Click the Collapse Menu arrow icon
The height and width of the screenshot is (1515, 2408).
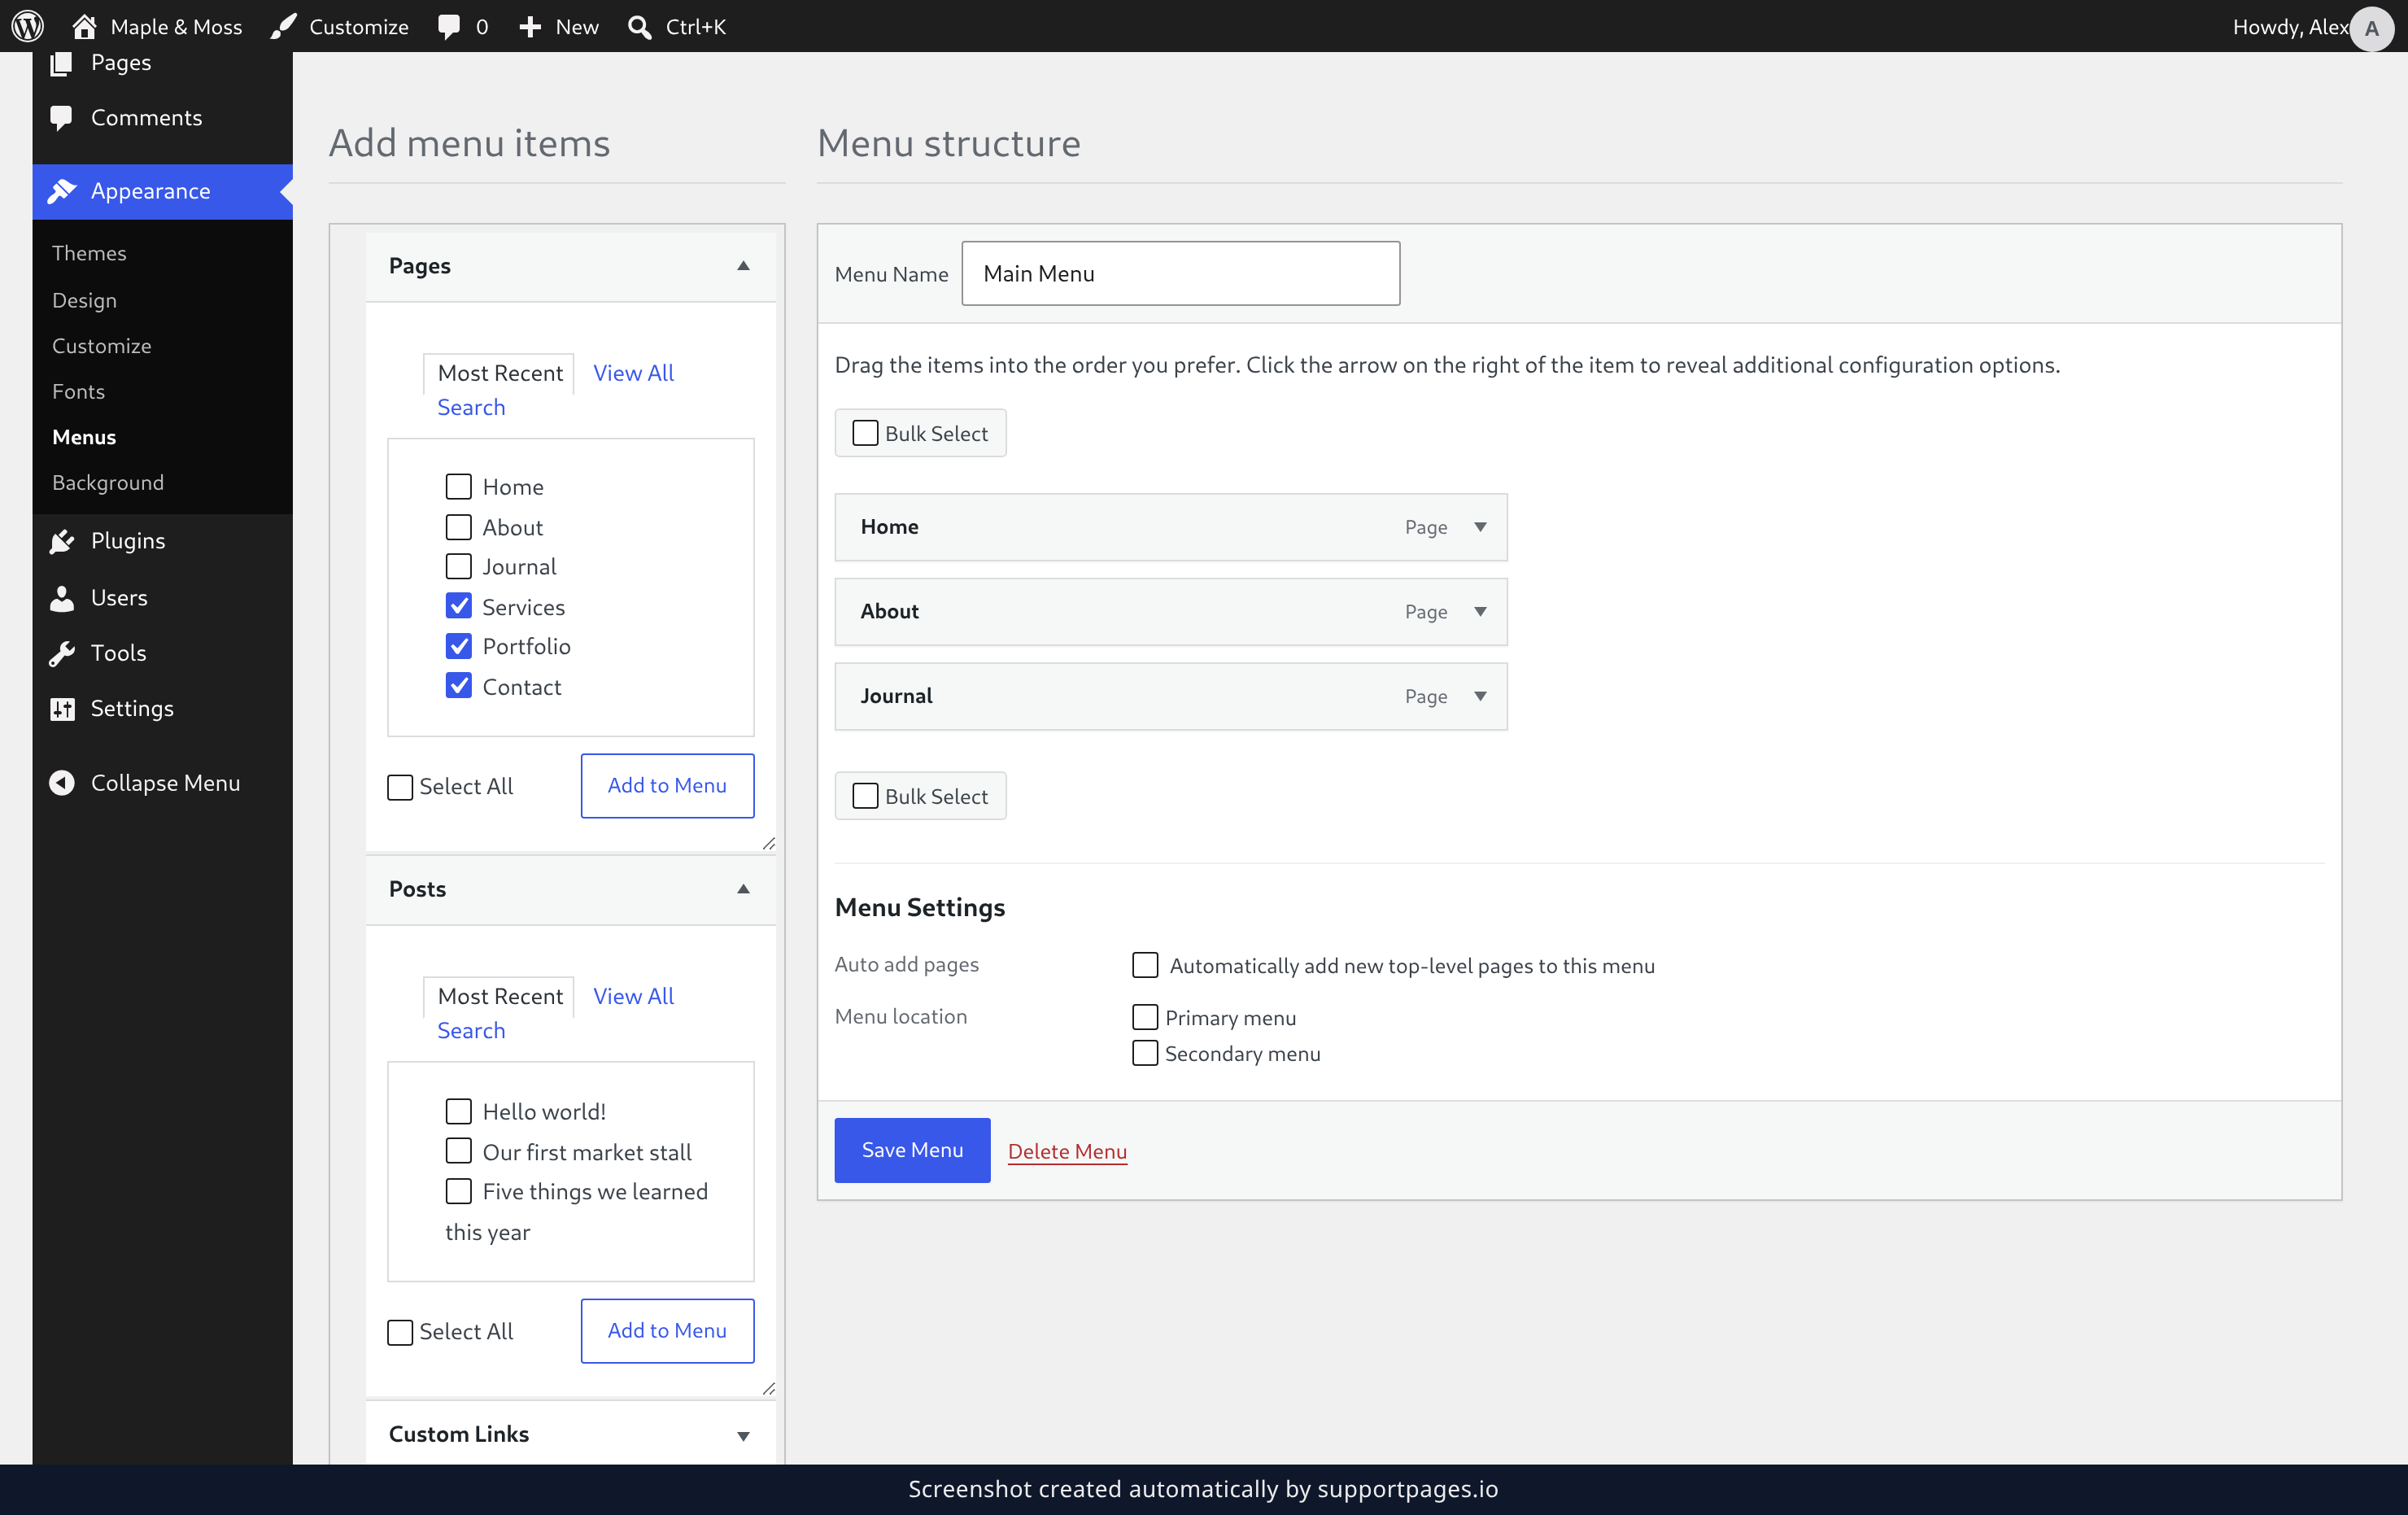pyautogui.click(x=62, y=783)
